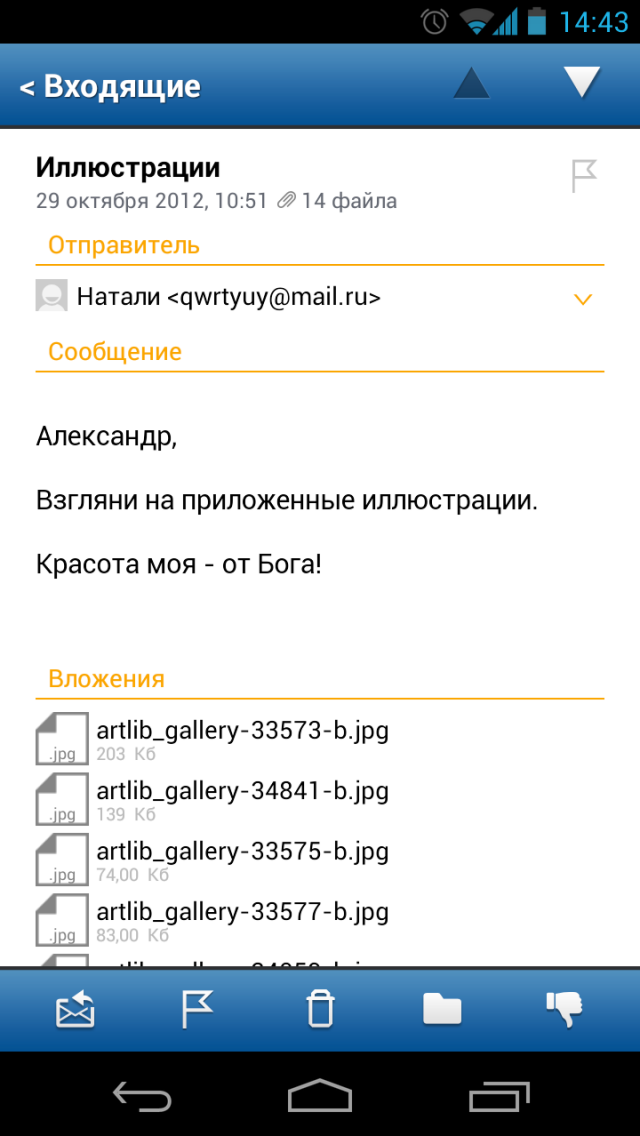The width and height of the screenshot is (640, 1136).
Task: Navigate to previous message with up arrow
Action: [x=470, y=84]
